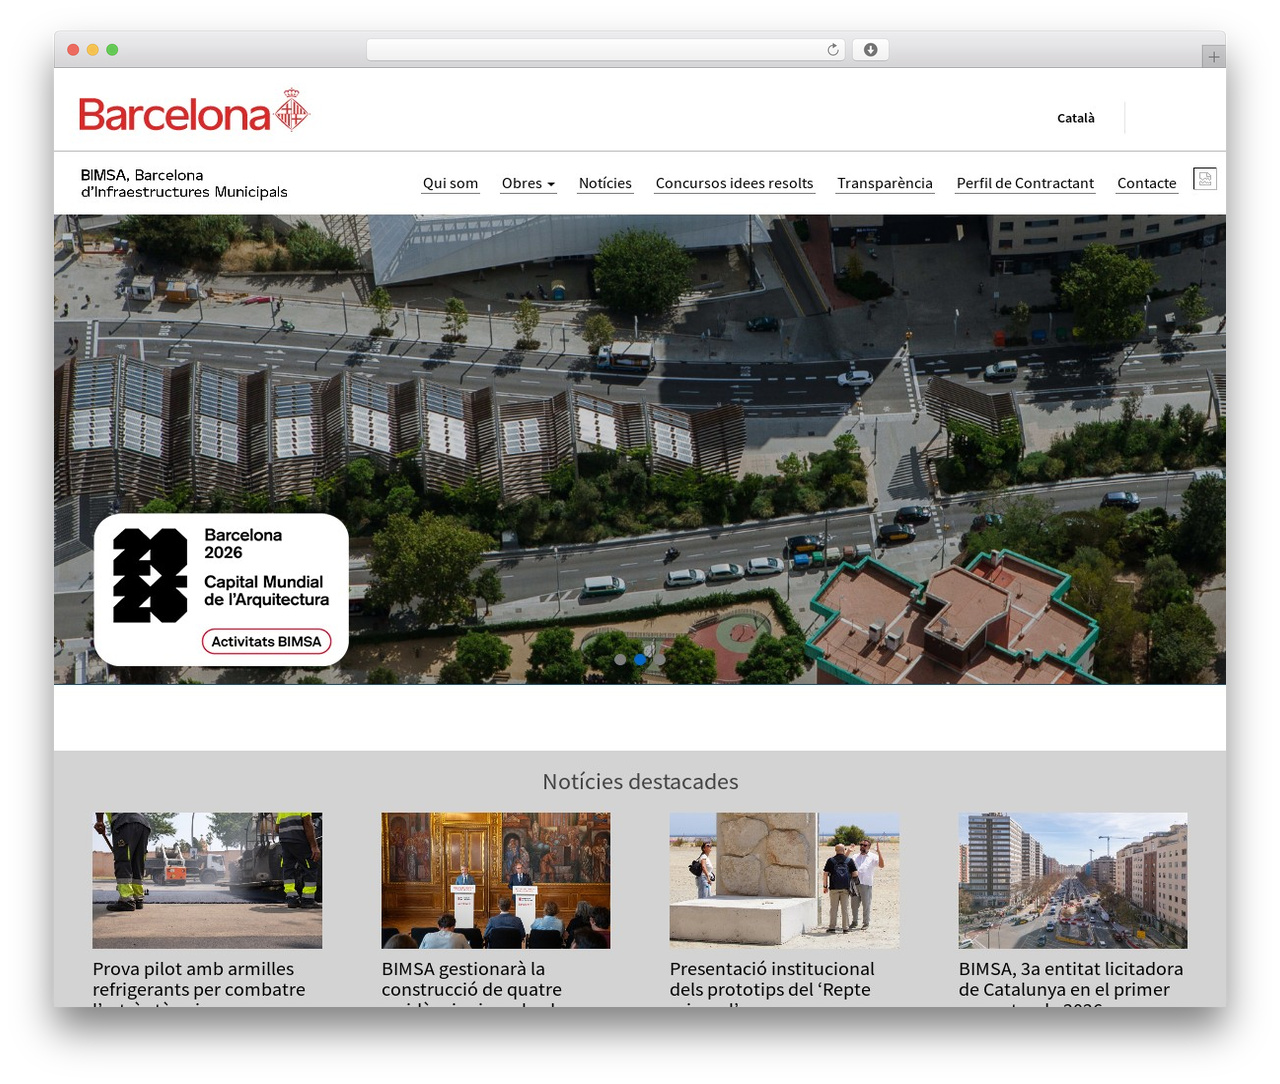
Task: Click the browser address bar
Action: 605,50
